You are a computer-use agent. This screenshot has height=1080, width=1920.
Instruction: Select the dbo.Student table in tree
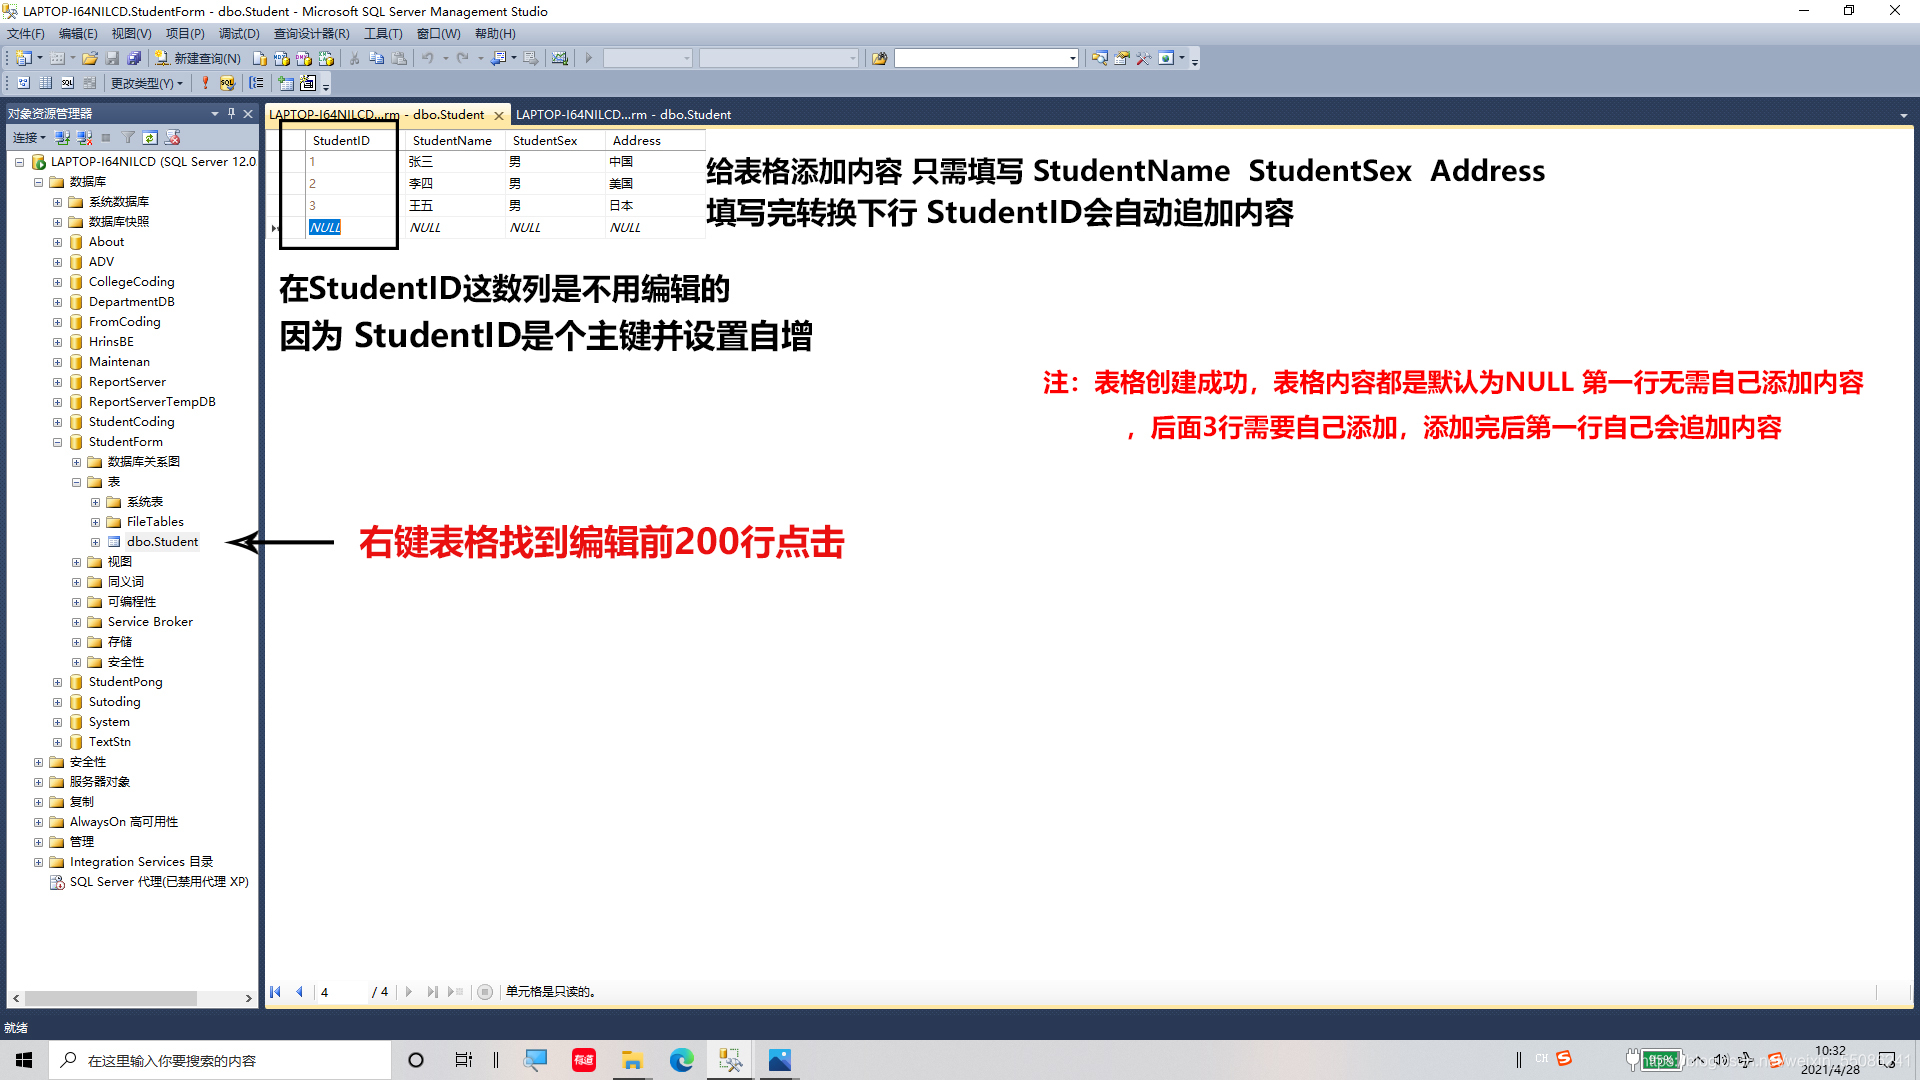[162, 542]
